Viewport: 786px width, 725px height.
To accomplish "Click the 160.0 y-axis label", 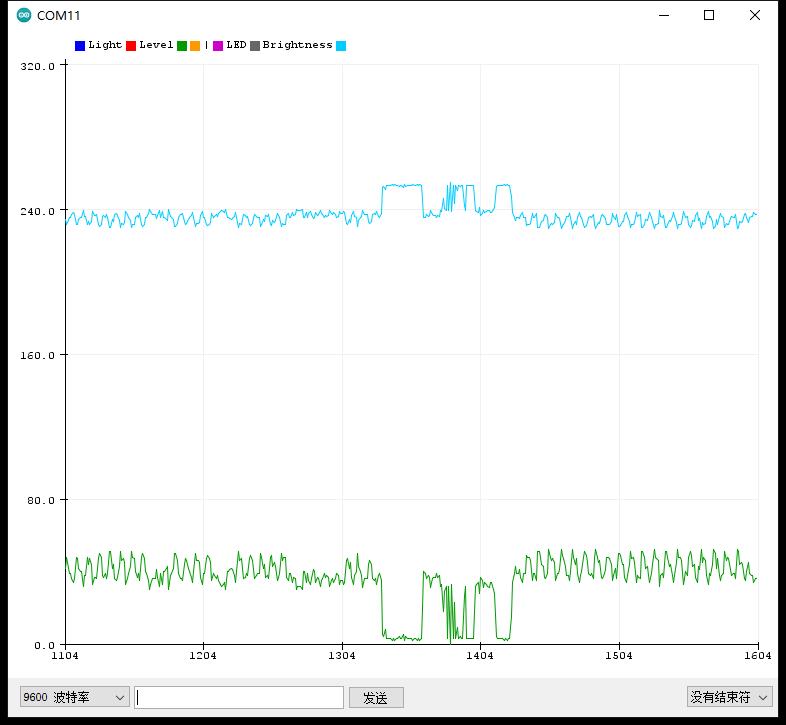I will (38, 355).
